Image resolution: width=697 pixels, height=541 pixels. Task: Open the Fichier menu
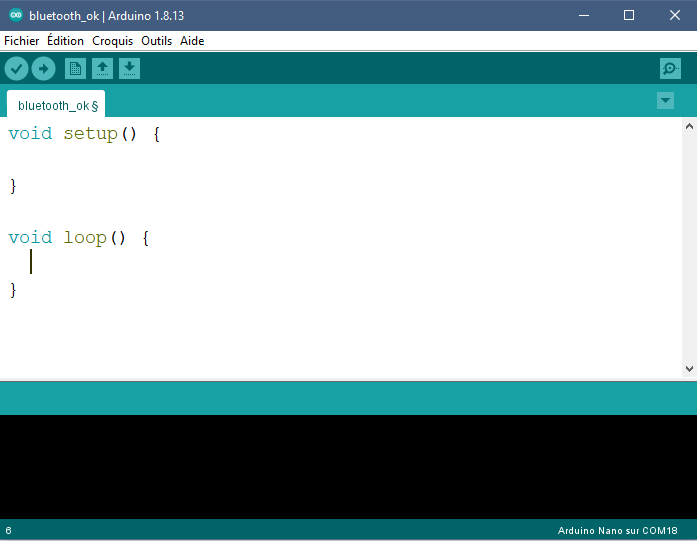click(21, 41)
